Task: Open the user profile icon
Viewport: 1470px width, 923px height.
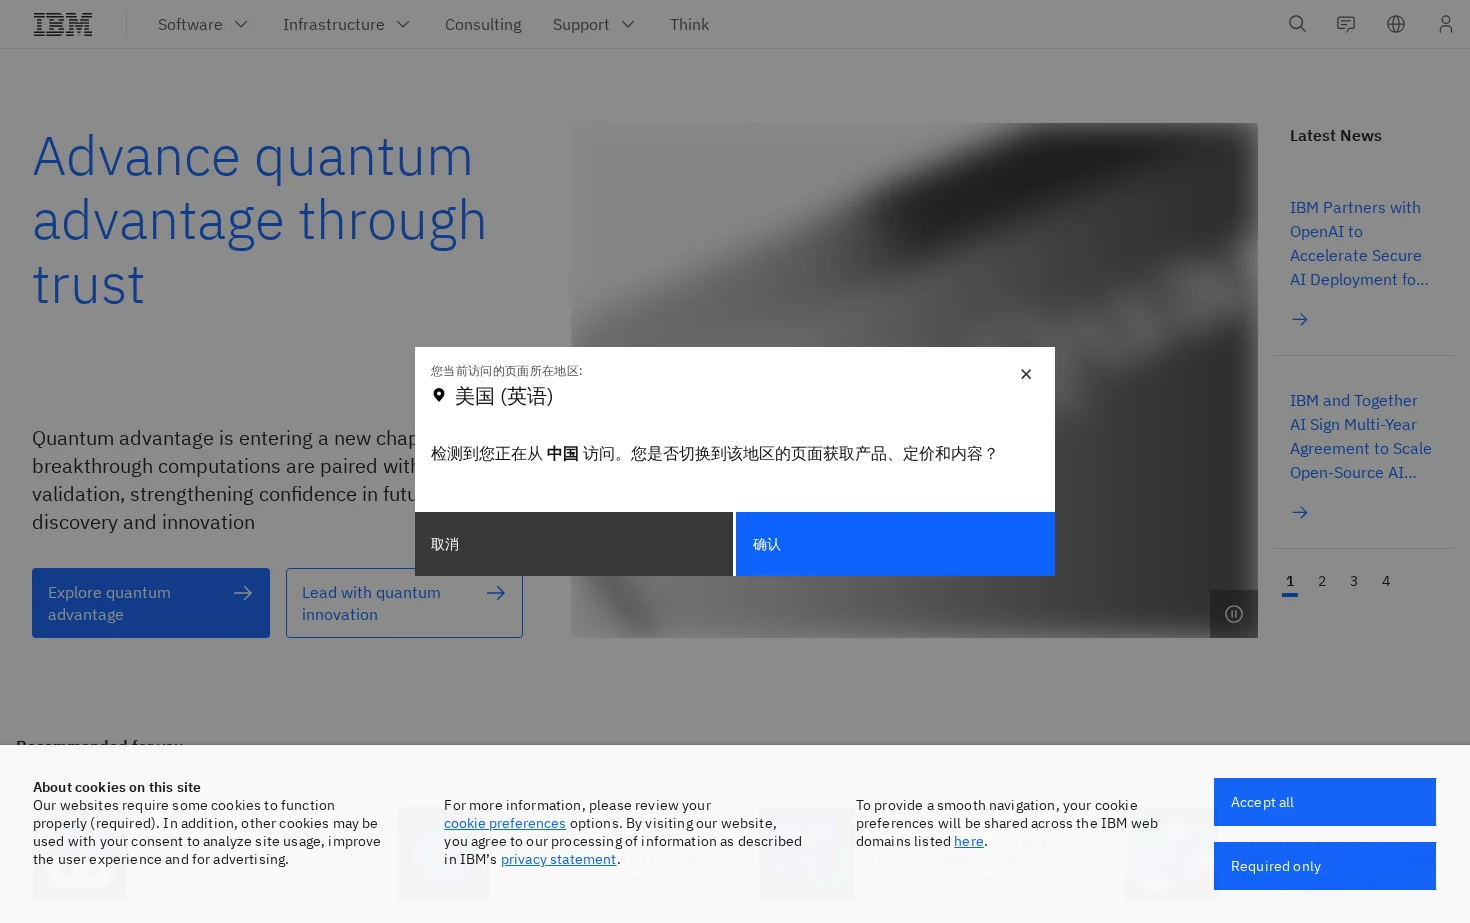Action: (1445, 24)
